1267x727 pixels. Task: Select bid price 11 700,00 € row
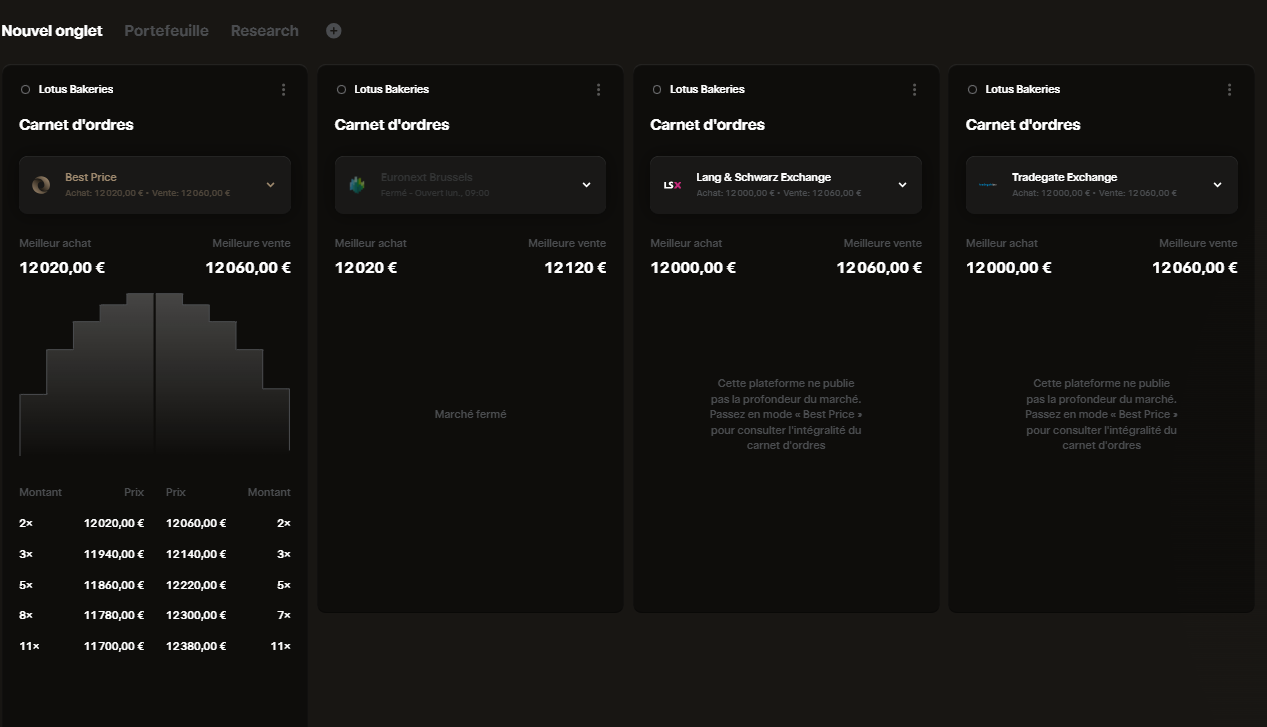(82, 646)
